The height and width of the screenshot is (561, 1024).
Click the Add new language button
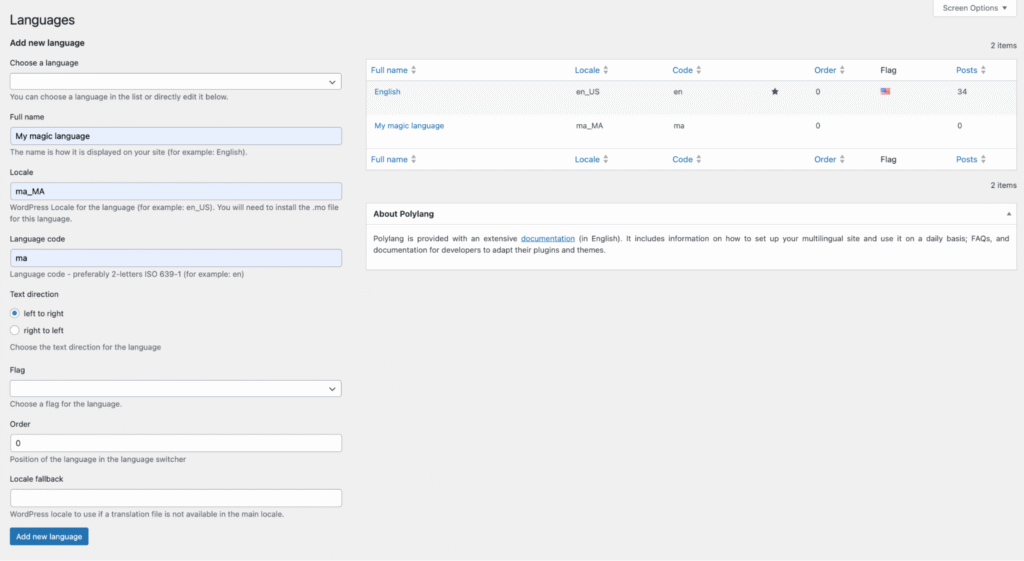(x=49, y=536)
